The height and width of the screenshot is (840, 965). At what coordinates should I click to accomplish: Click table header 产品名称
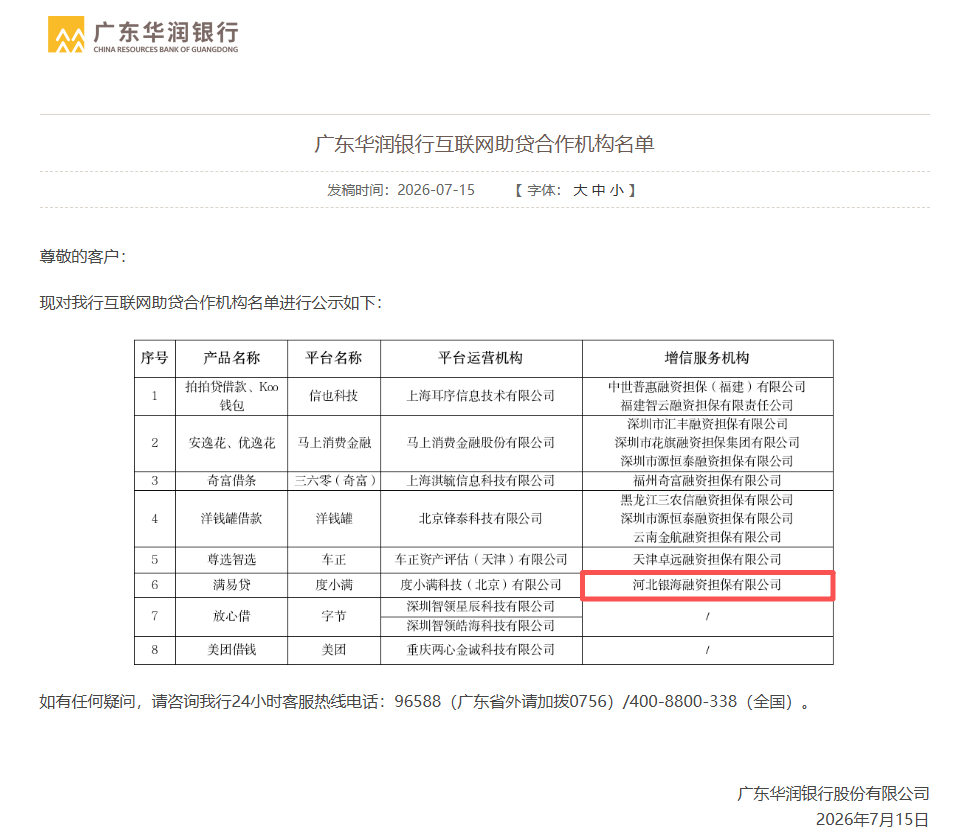pos(231,358)
